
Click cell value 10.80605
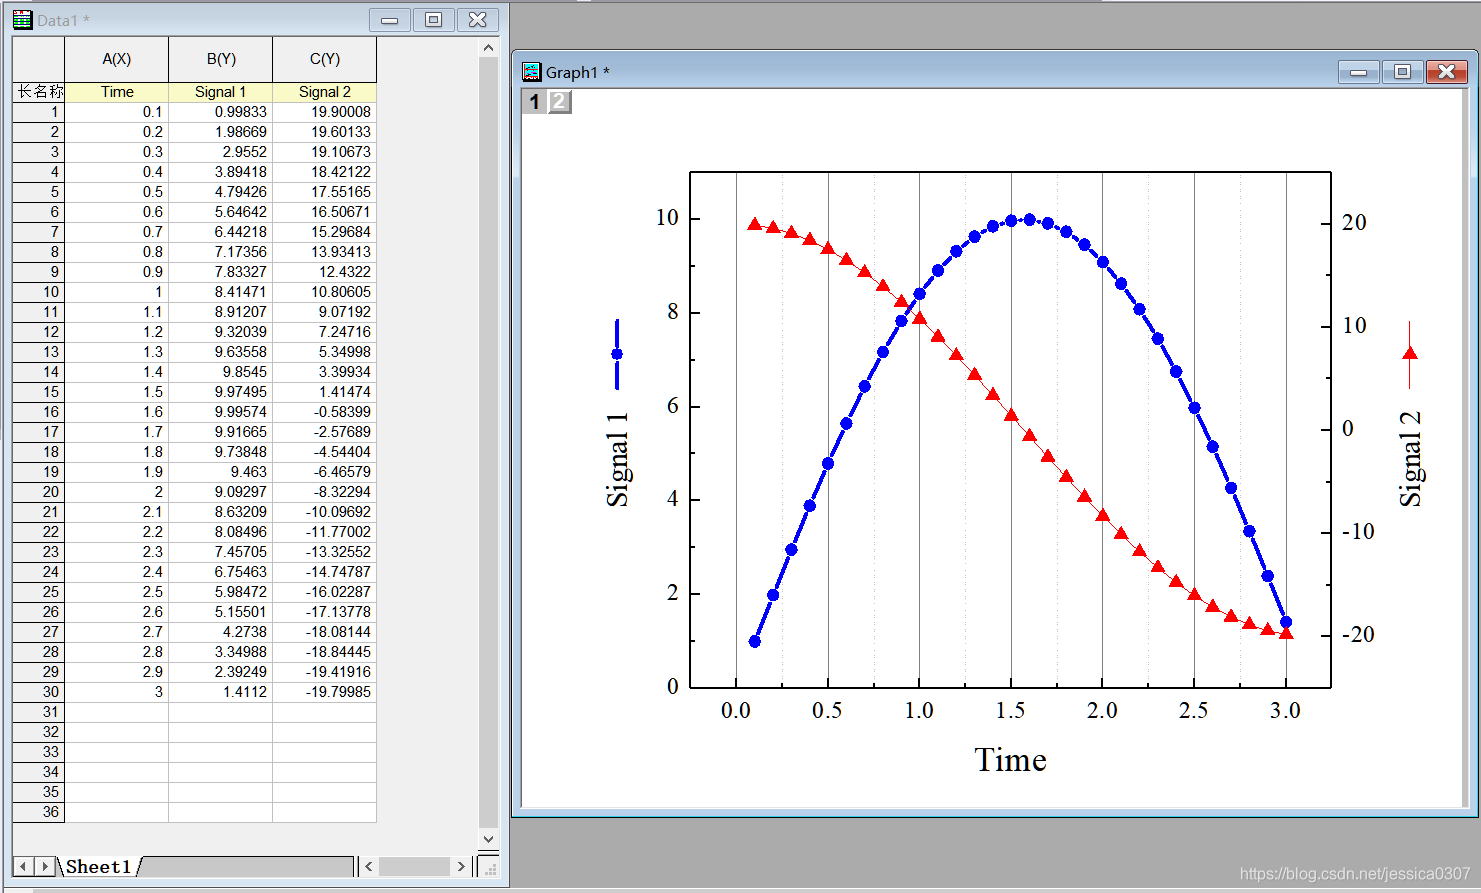[325, 292]
